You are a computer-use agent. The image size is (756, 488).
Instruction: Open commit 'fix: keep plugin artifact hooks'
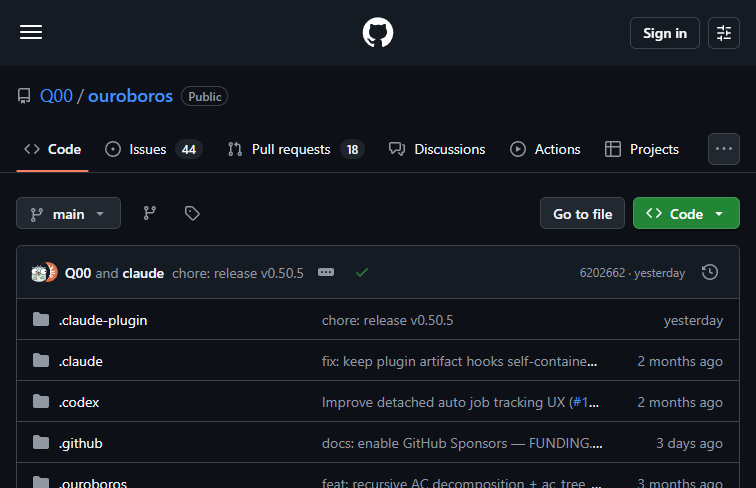click(459, 361)
